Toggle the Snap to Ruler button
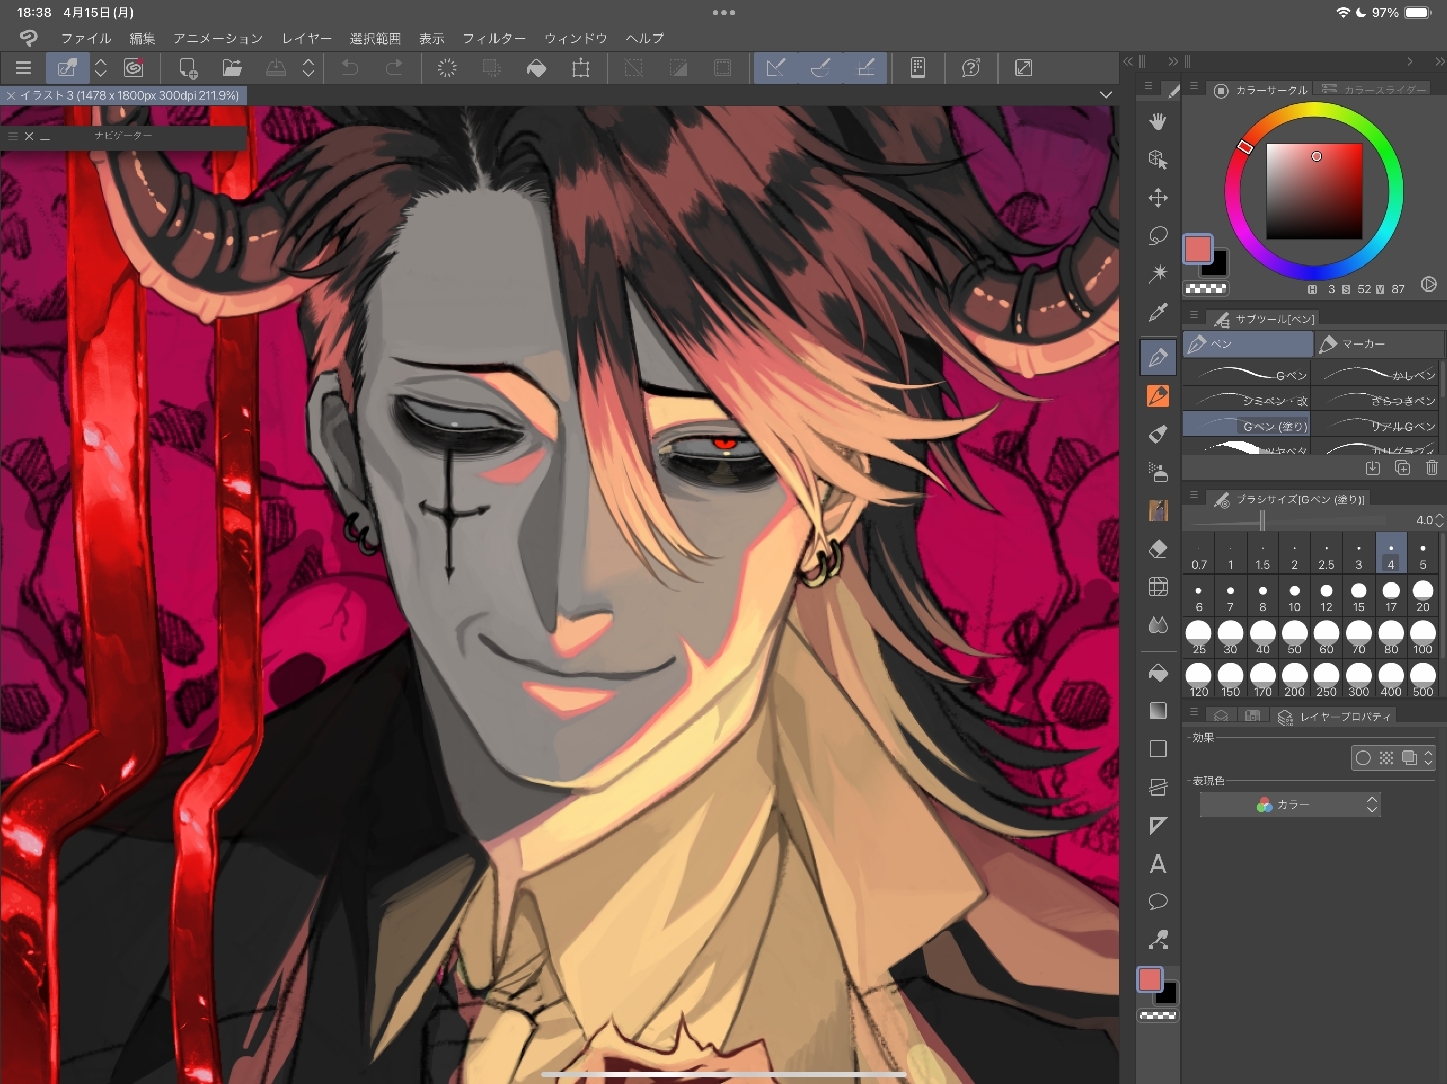The height and width of the screenshot is (1084, 1447). pyautogui.click(x=775, y=68)
